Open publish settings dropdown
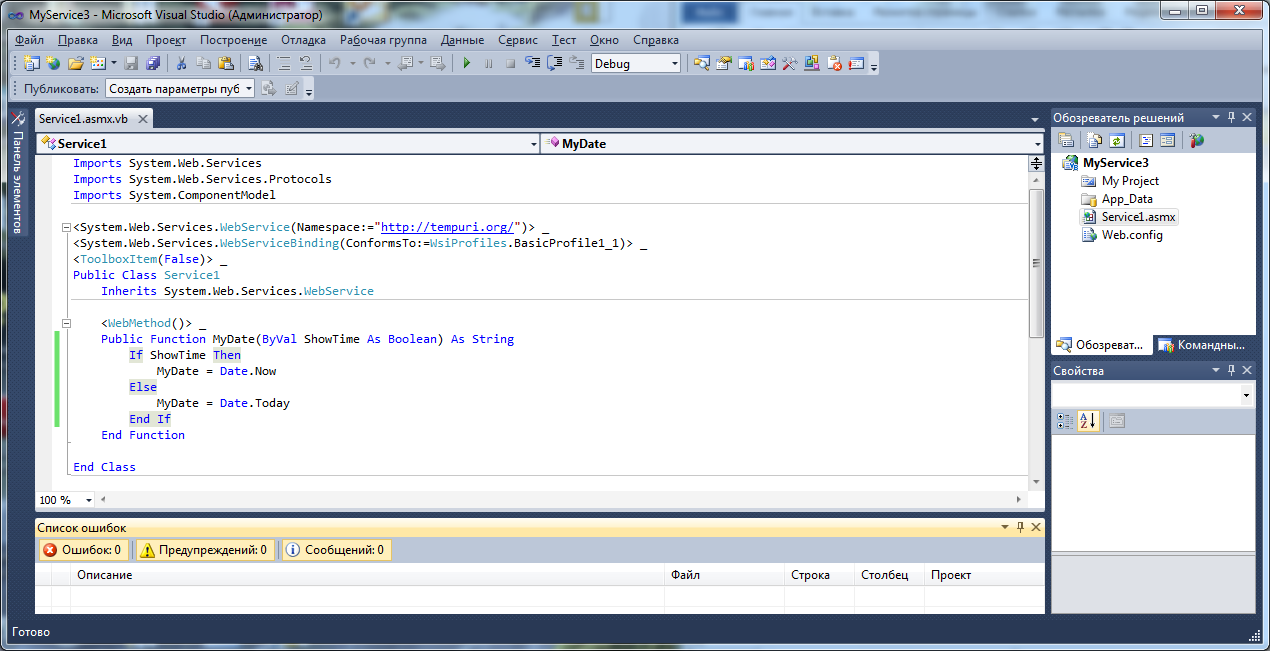Image resolution: width=1270 pixels, height=651 pixels. pyautogui.click(x=248, y=88)
